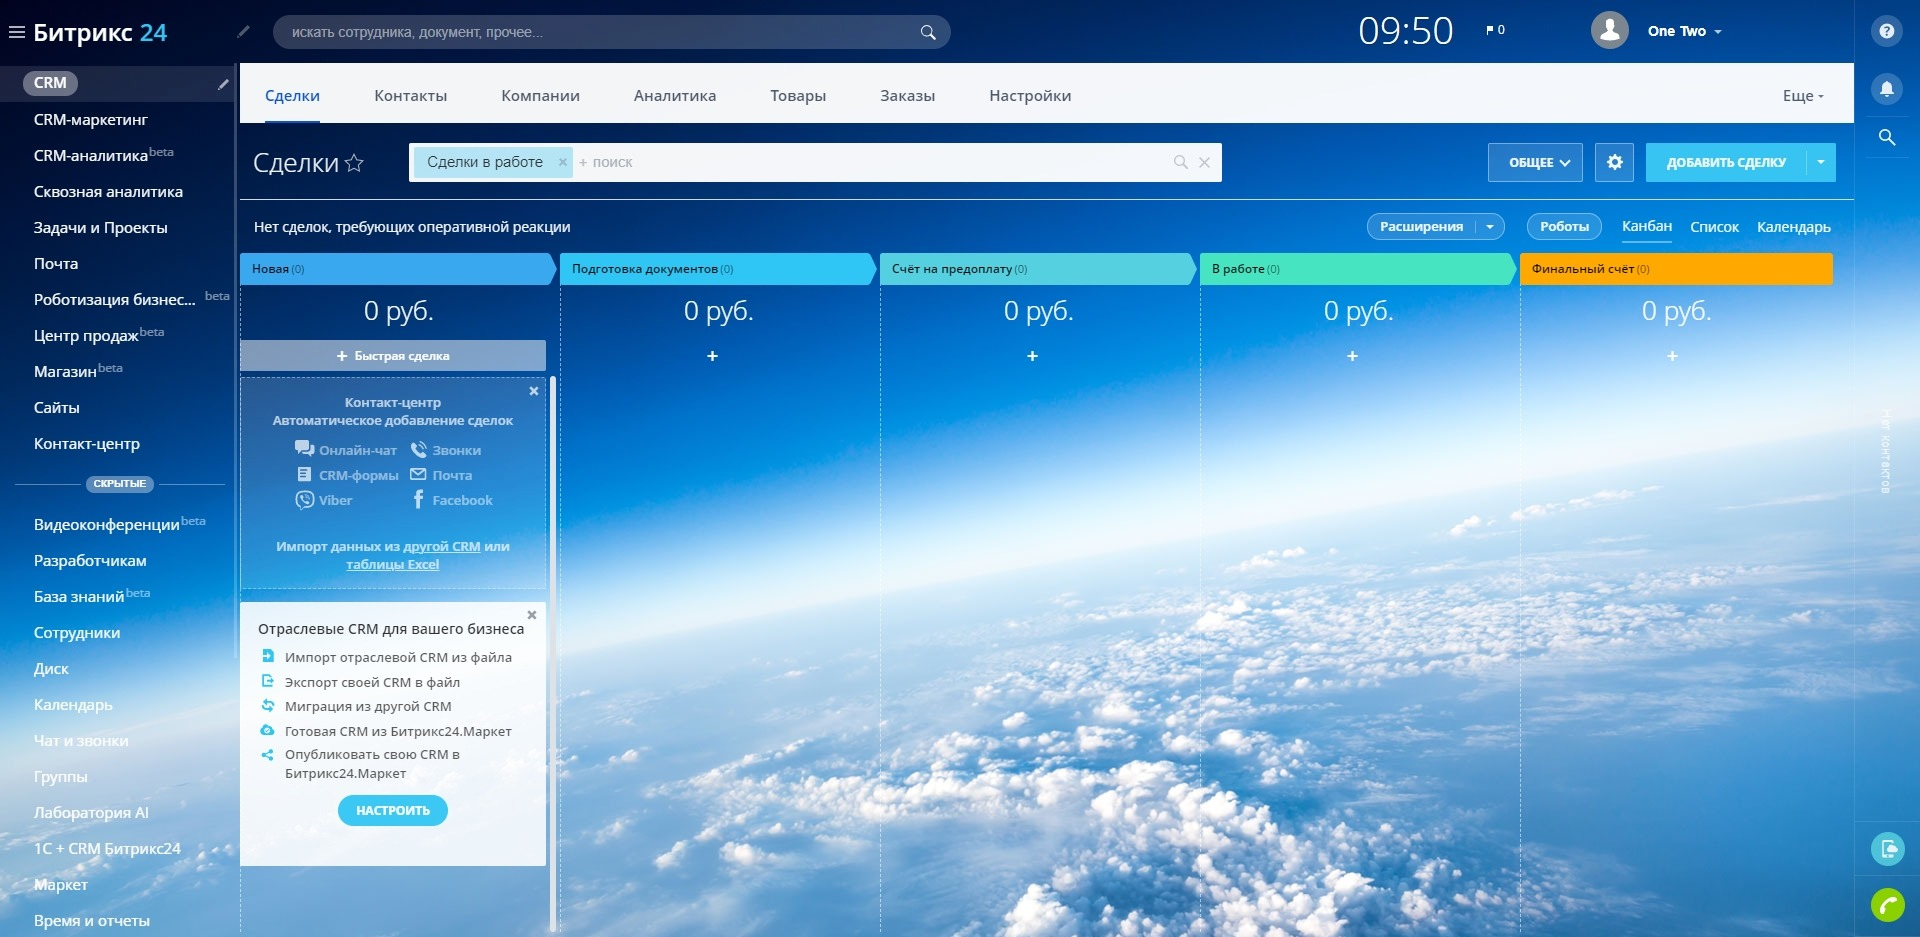Click Импорт отраслевой CRM из файла
This screenshot has width=1920, height=937.
[398, 657]
